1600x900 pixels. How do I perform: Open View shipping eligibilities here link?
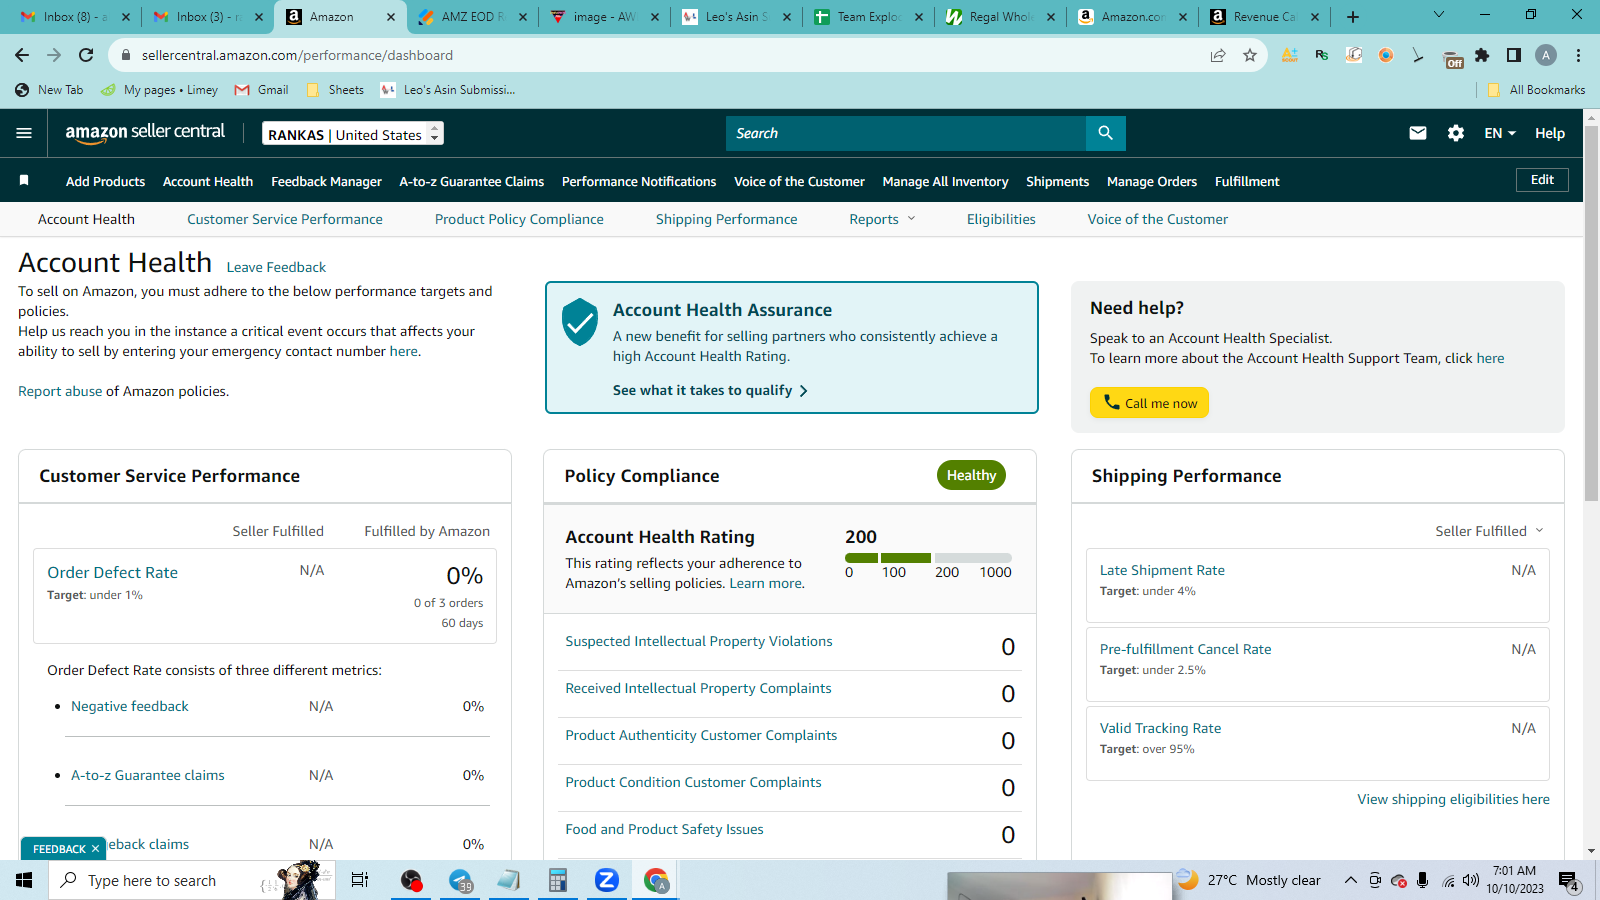point(1453,799)
